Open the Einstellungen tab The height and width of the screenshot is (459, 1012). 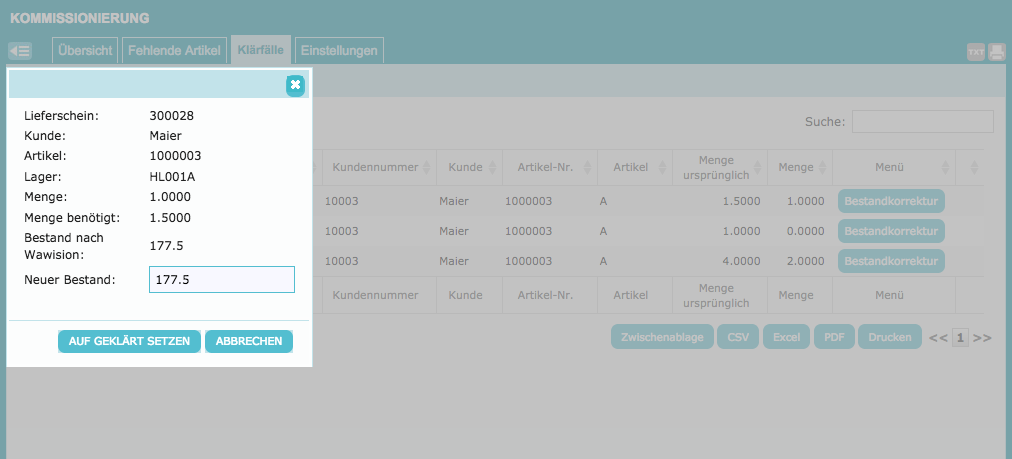point(340,50)
